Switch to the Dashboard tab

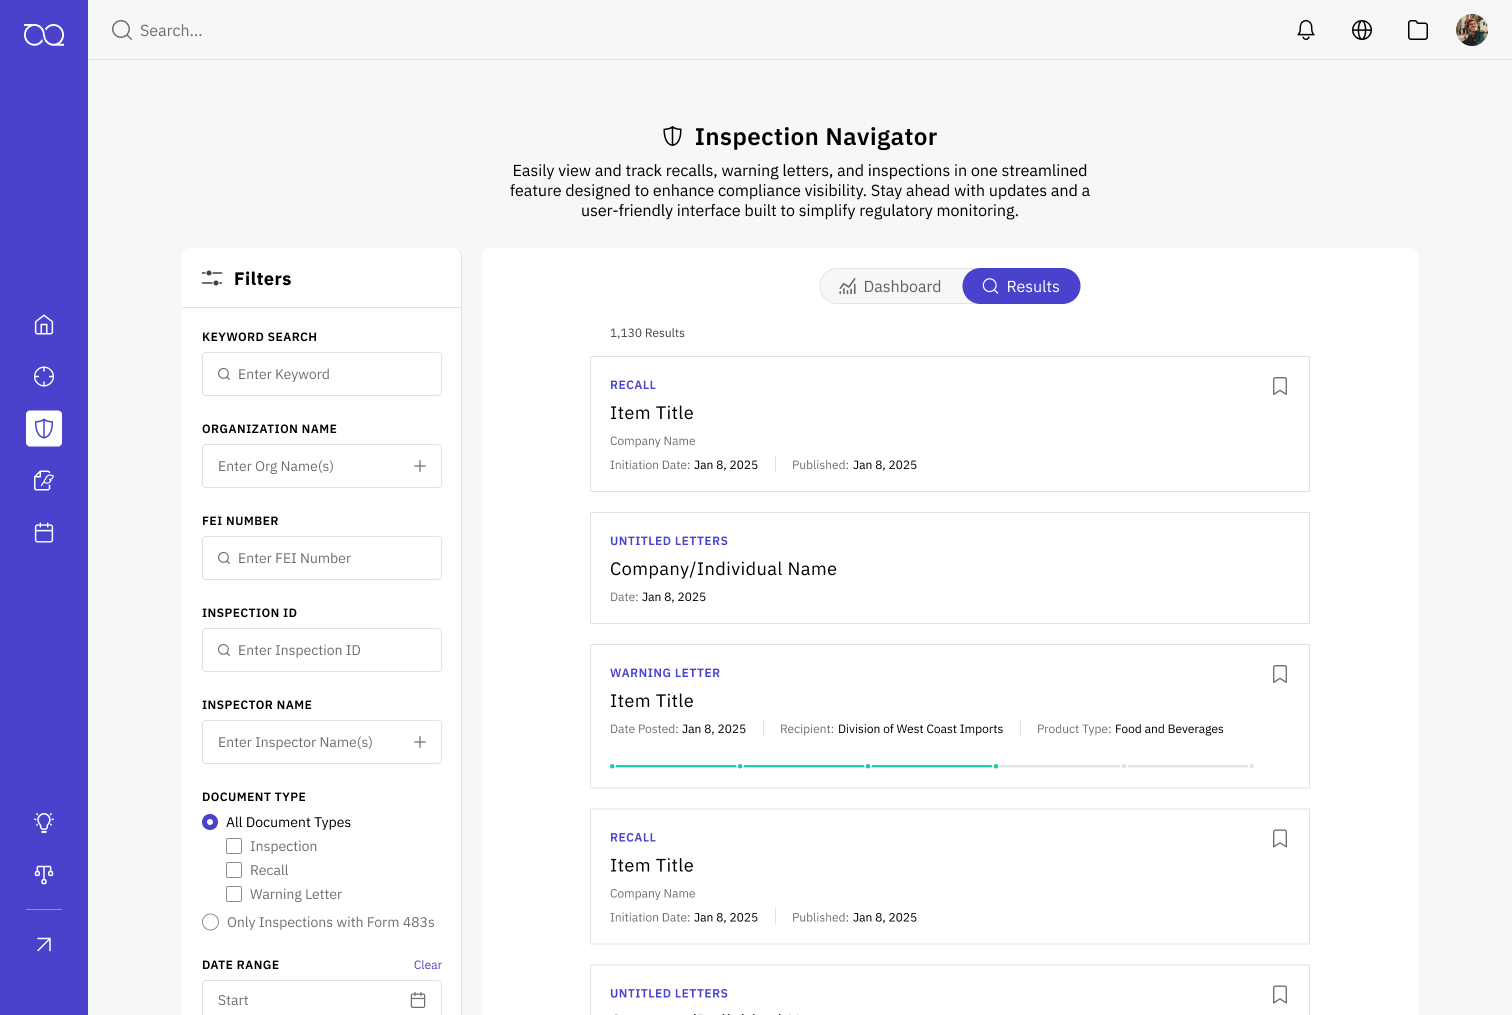point(893,286)
